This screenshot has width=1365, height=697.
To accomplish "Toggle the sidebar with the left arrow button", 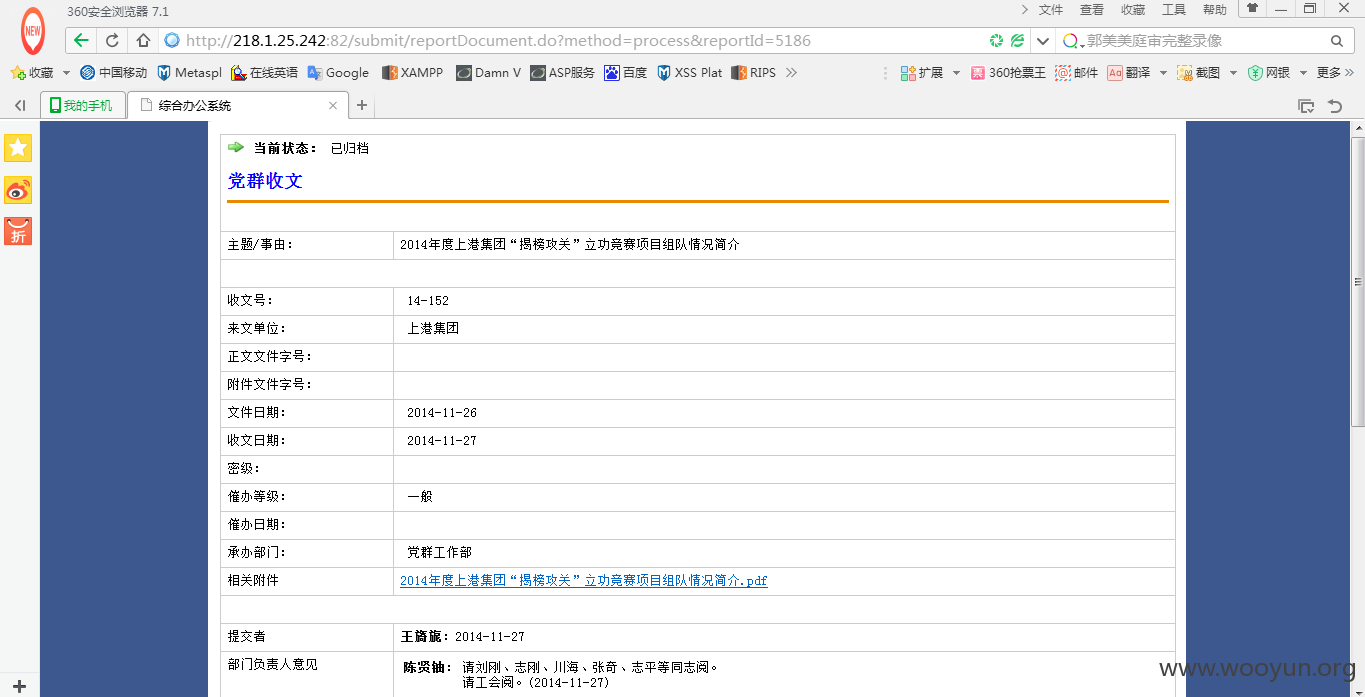I will point(20,105).
